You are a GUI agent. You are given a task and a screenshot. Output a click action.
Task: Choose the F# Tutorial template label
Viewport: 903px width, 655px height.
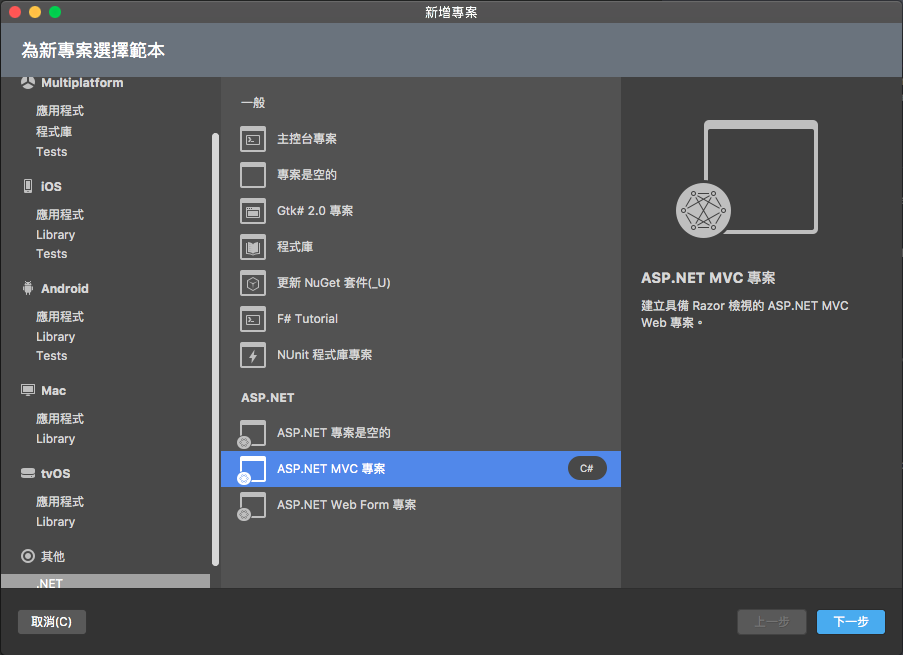click(x=308, y=319)
